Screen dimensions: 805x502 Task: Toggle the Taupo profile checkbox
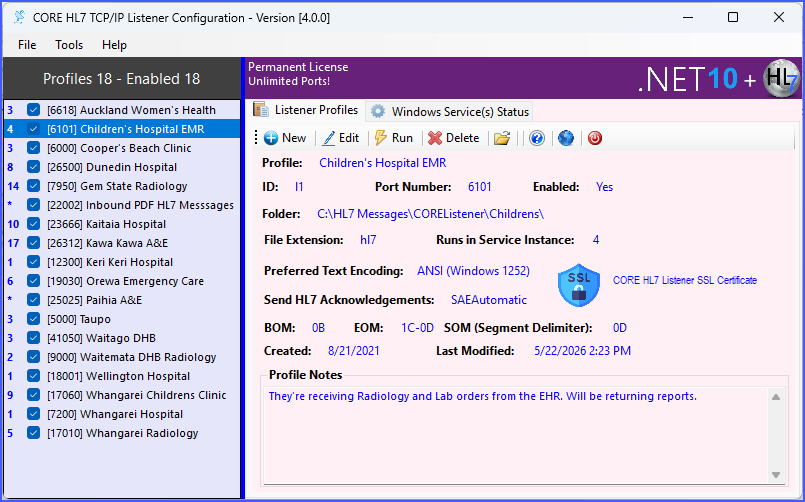point(33,319)
